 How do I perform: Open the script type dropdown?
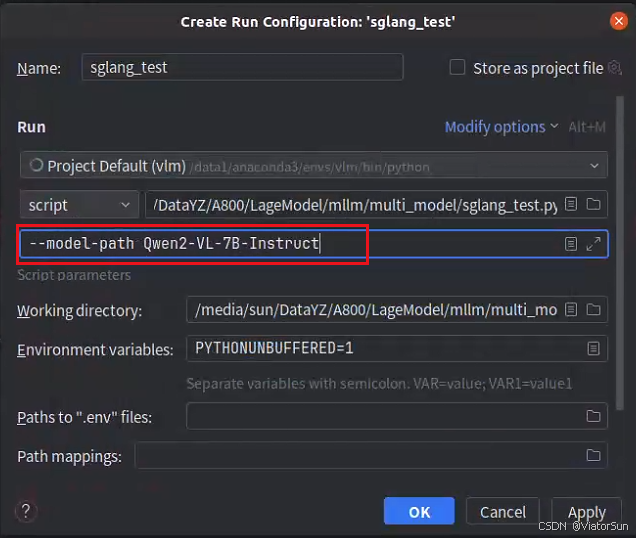(80, 204)
